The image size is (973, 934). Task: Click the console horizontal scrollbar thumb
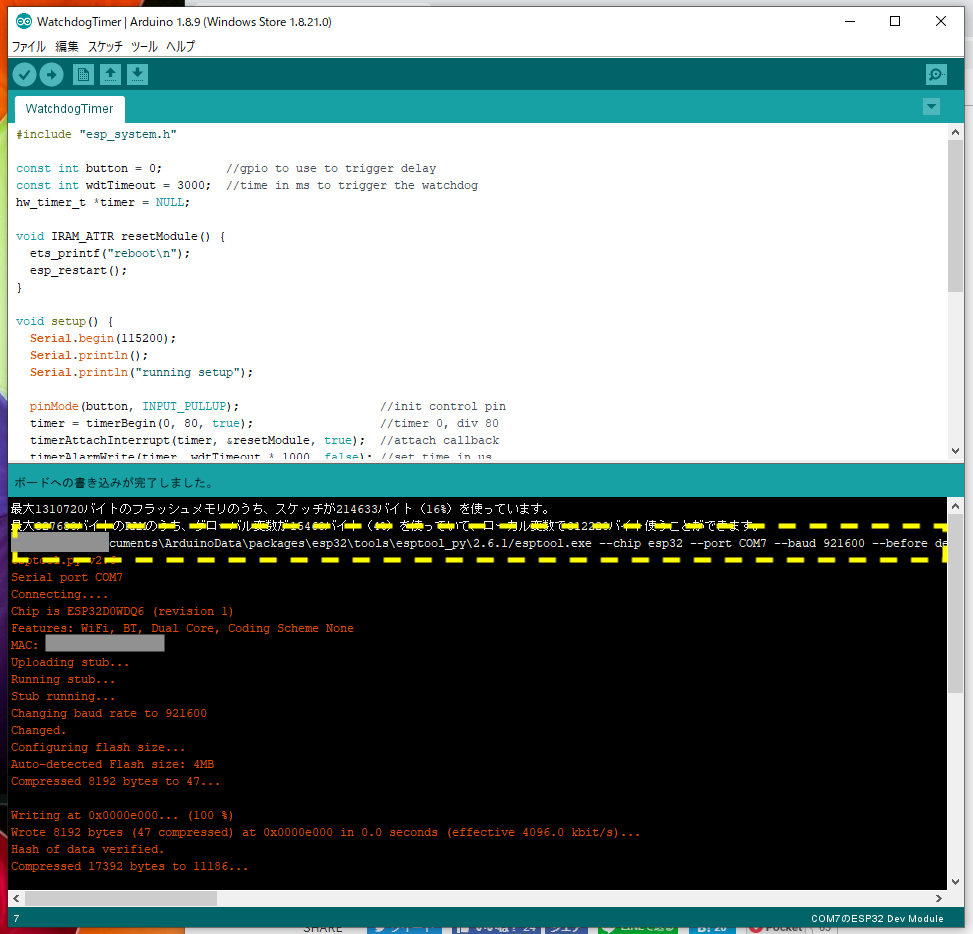point(121,899)
